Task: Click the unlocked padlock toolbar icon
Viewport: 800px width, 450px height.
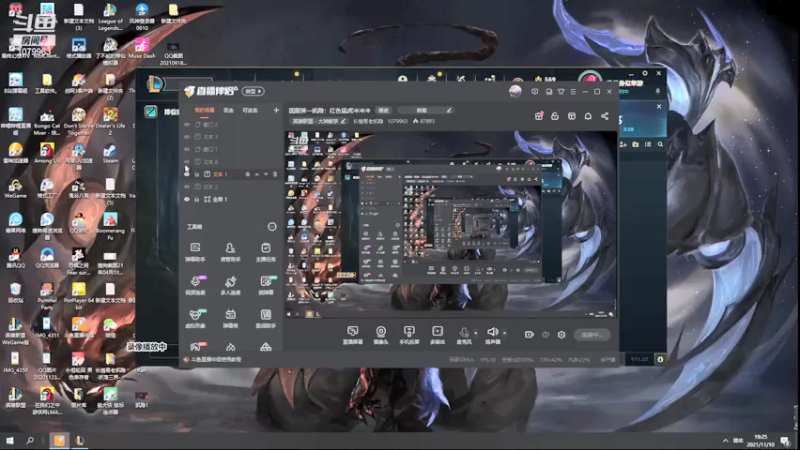Action: click(555, 116)
